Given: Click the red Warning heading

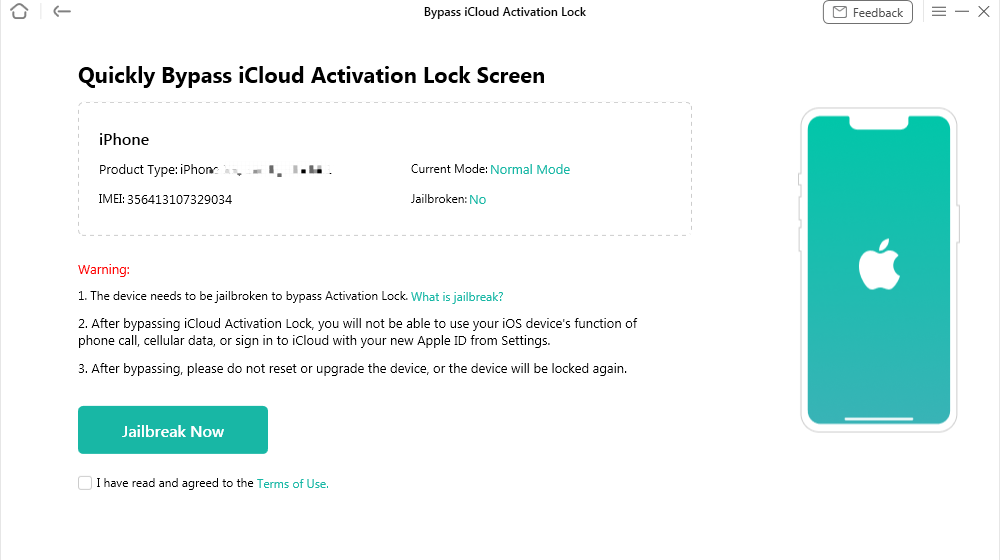Looking at the screenshot, I should point(104,269).
